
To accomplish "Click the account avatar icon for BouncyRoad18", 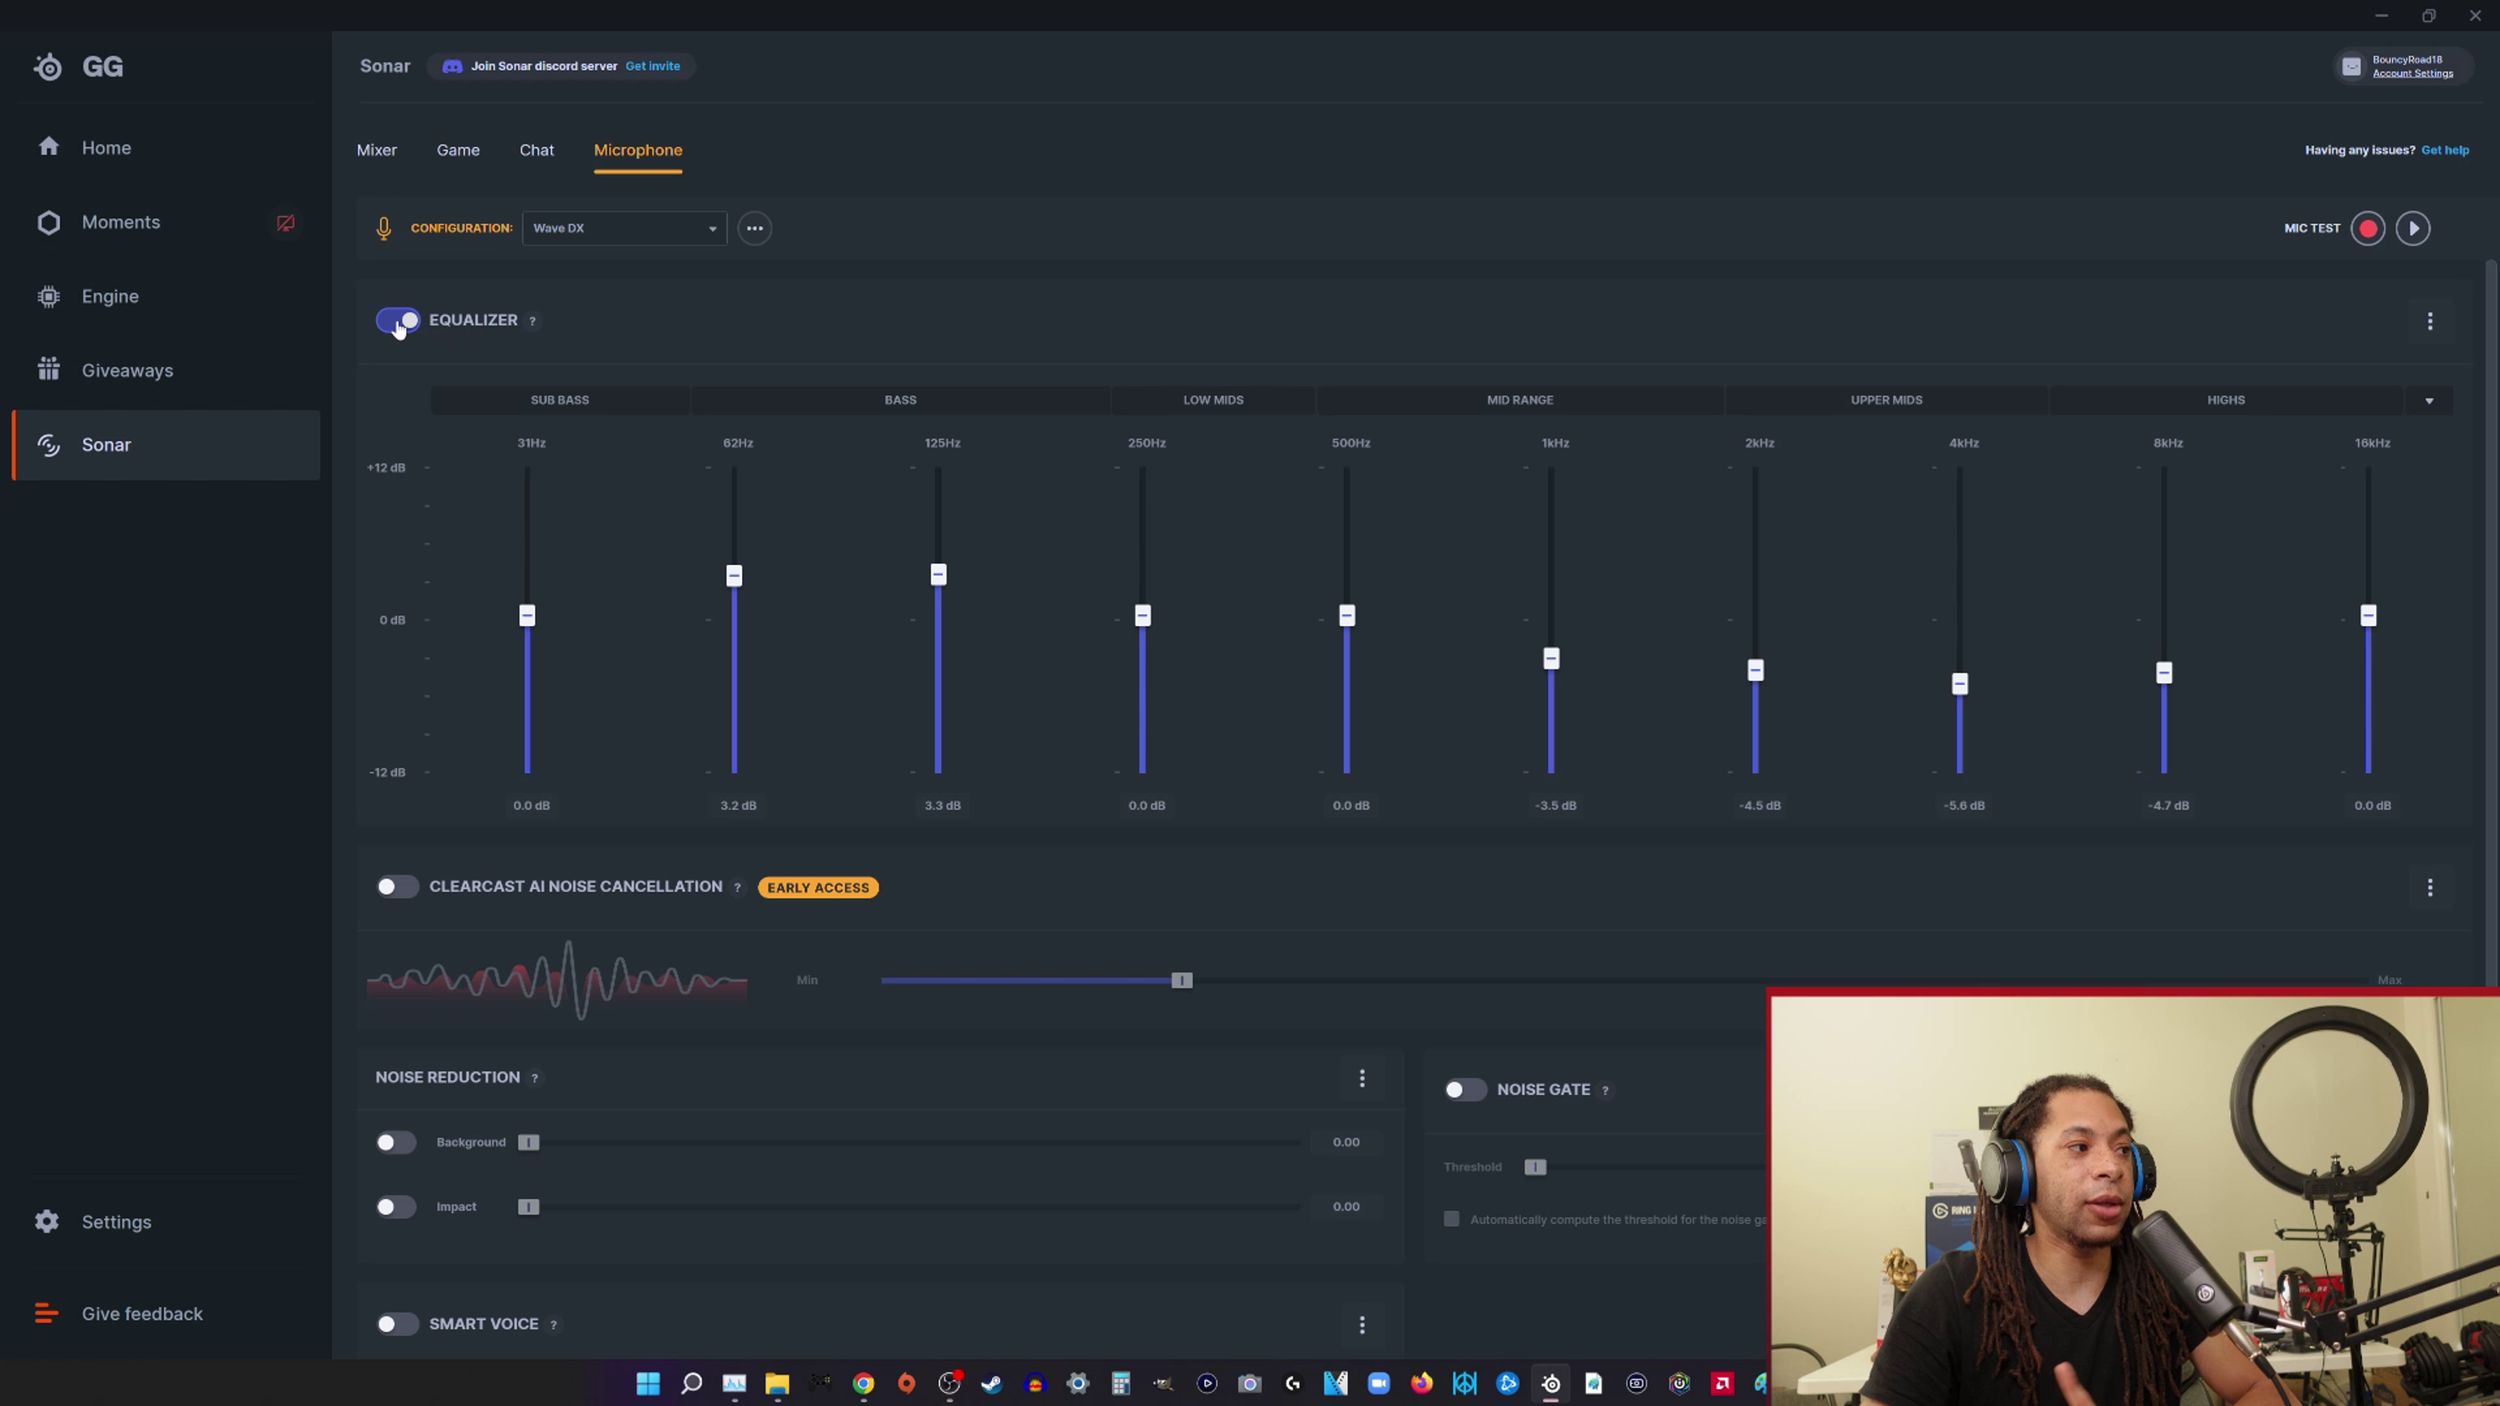I will point(2351,67).
